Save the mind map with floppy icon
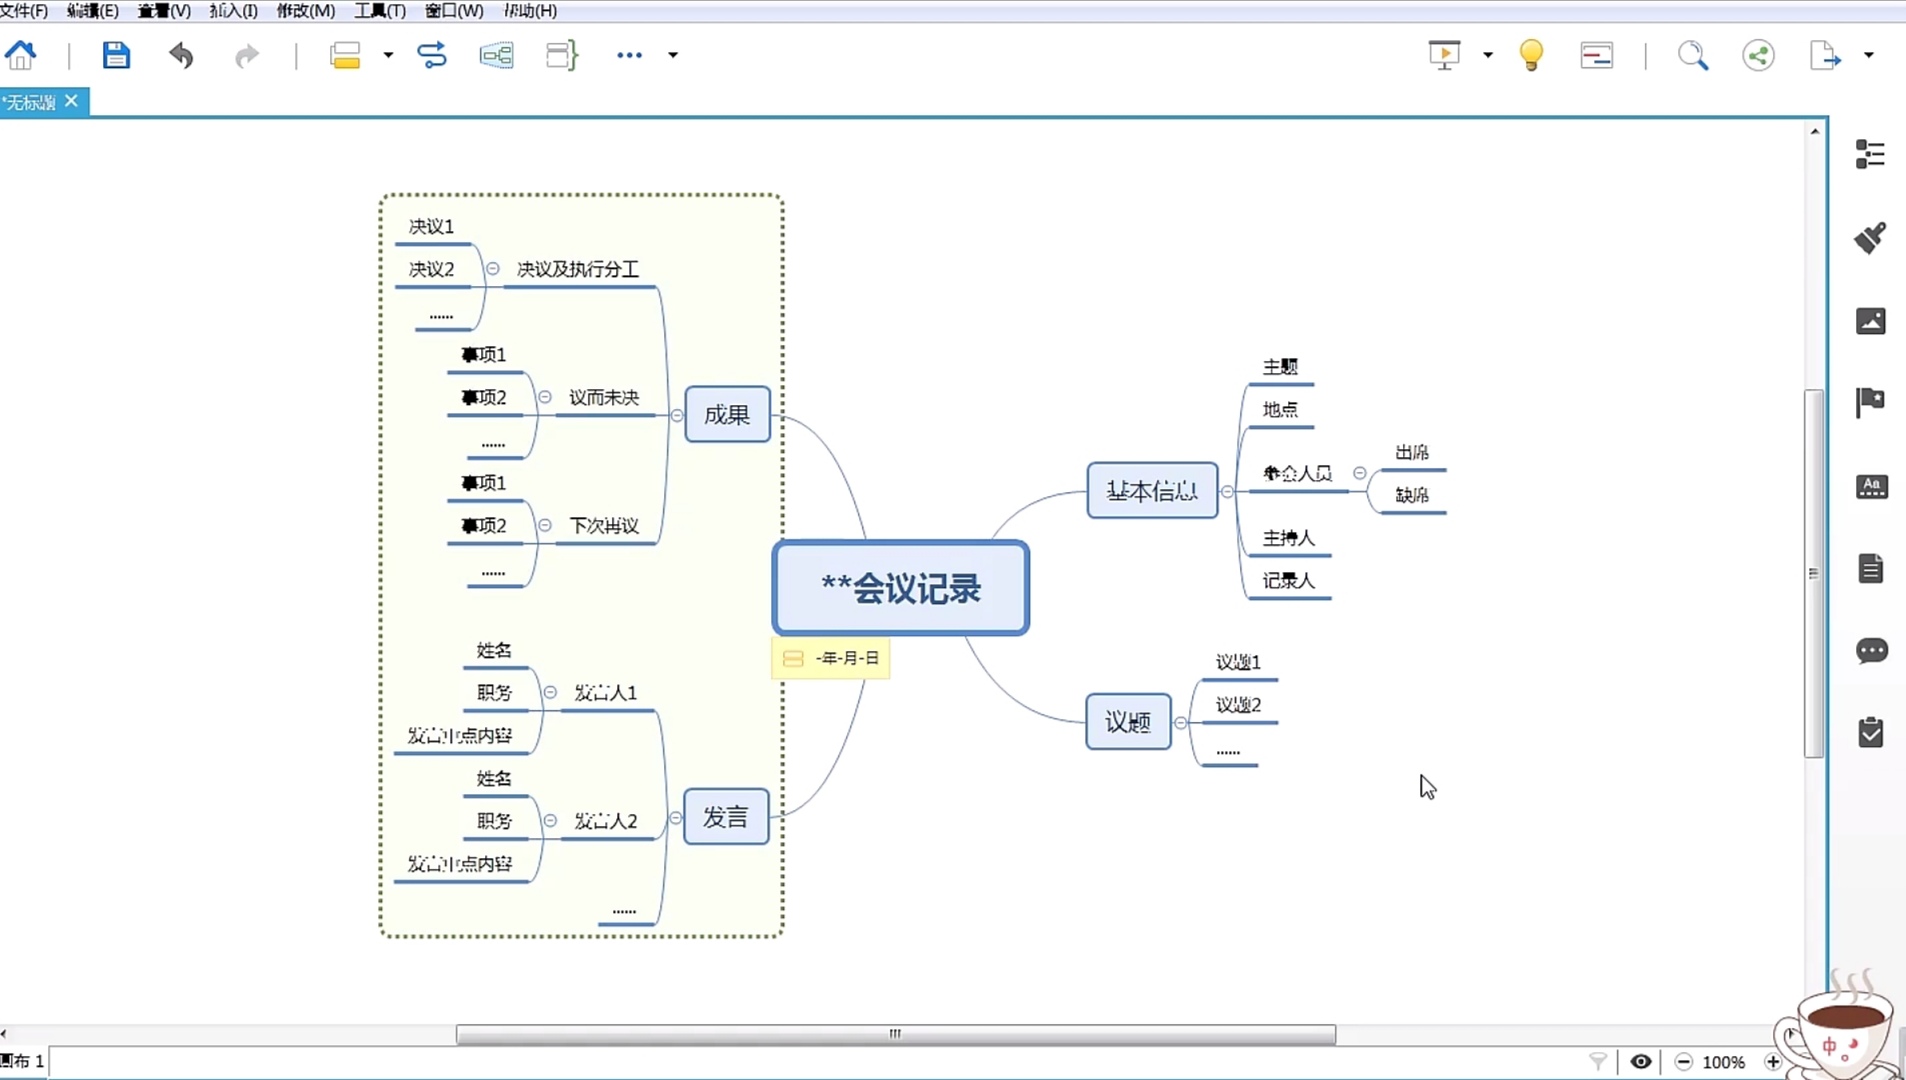The height and width of the screenshot is (1080, 1906). click(x=116, y=55)
